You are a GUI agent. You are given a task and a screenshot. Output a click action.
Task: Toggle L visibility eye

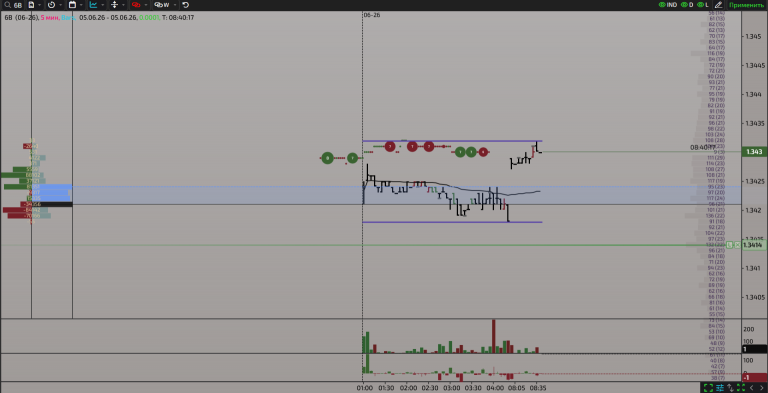(x=703, y=5)
